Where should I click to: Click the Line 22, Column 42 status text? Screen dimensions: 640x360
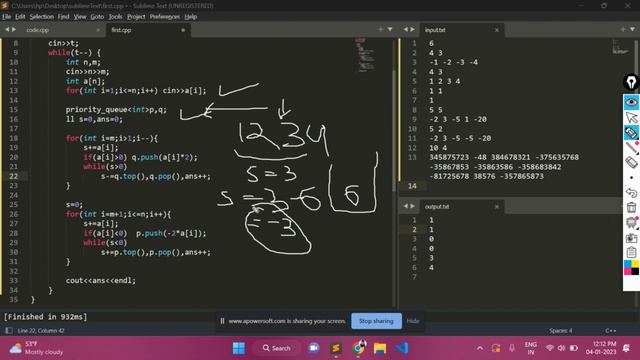(41, 331)
